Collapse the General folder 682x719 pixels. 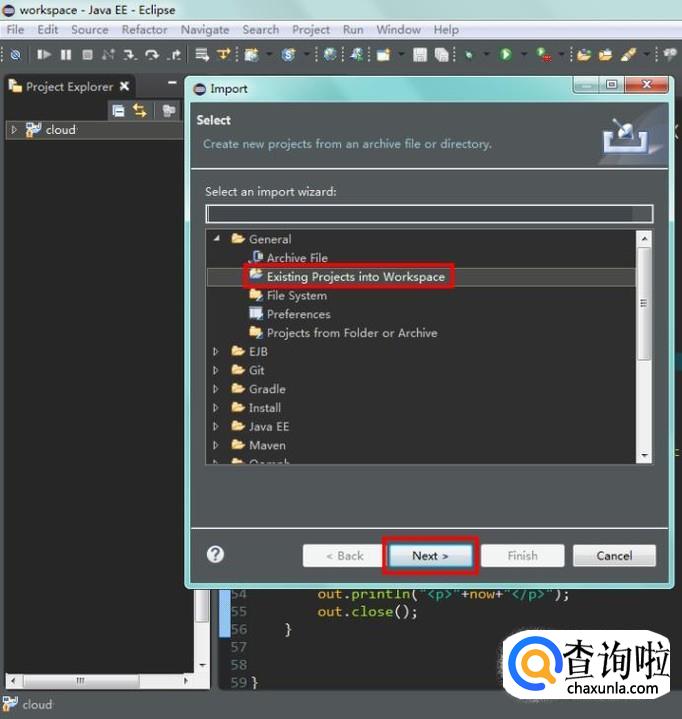tap(216, 238)
